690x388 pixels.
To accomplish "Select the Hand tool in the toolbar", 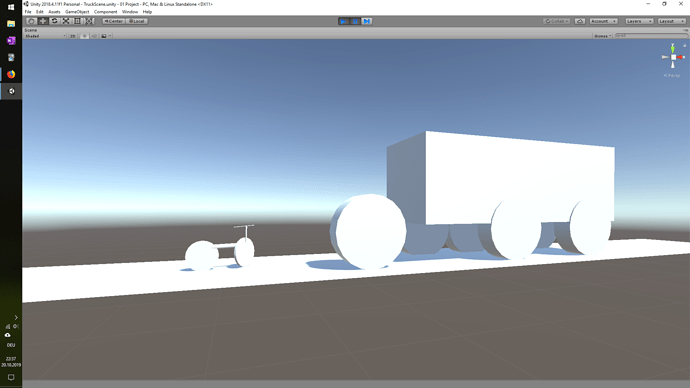I will [x=31, y=21].
